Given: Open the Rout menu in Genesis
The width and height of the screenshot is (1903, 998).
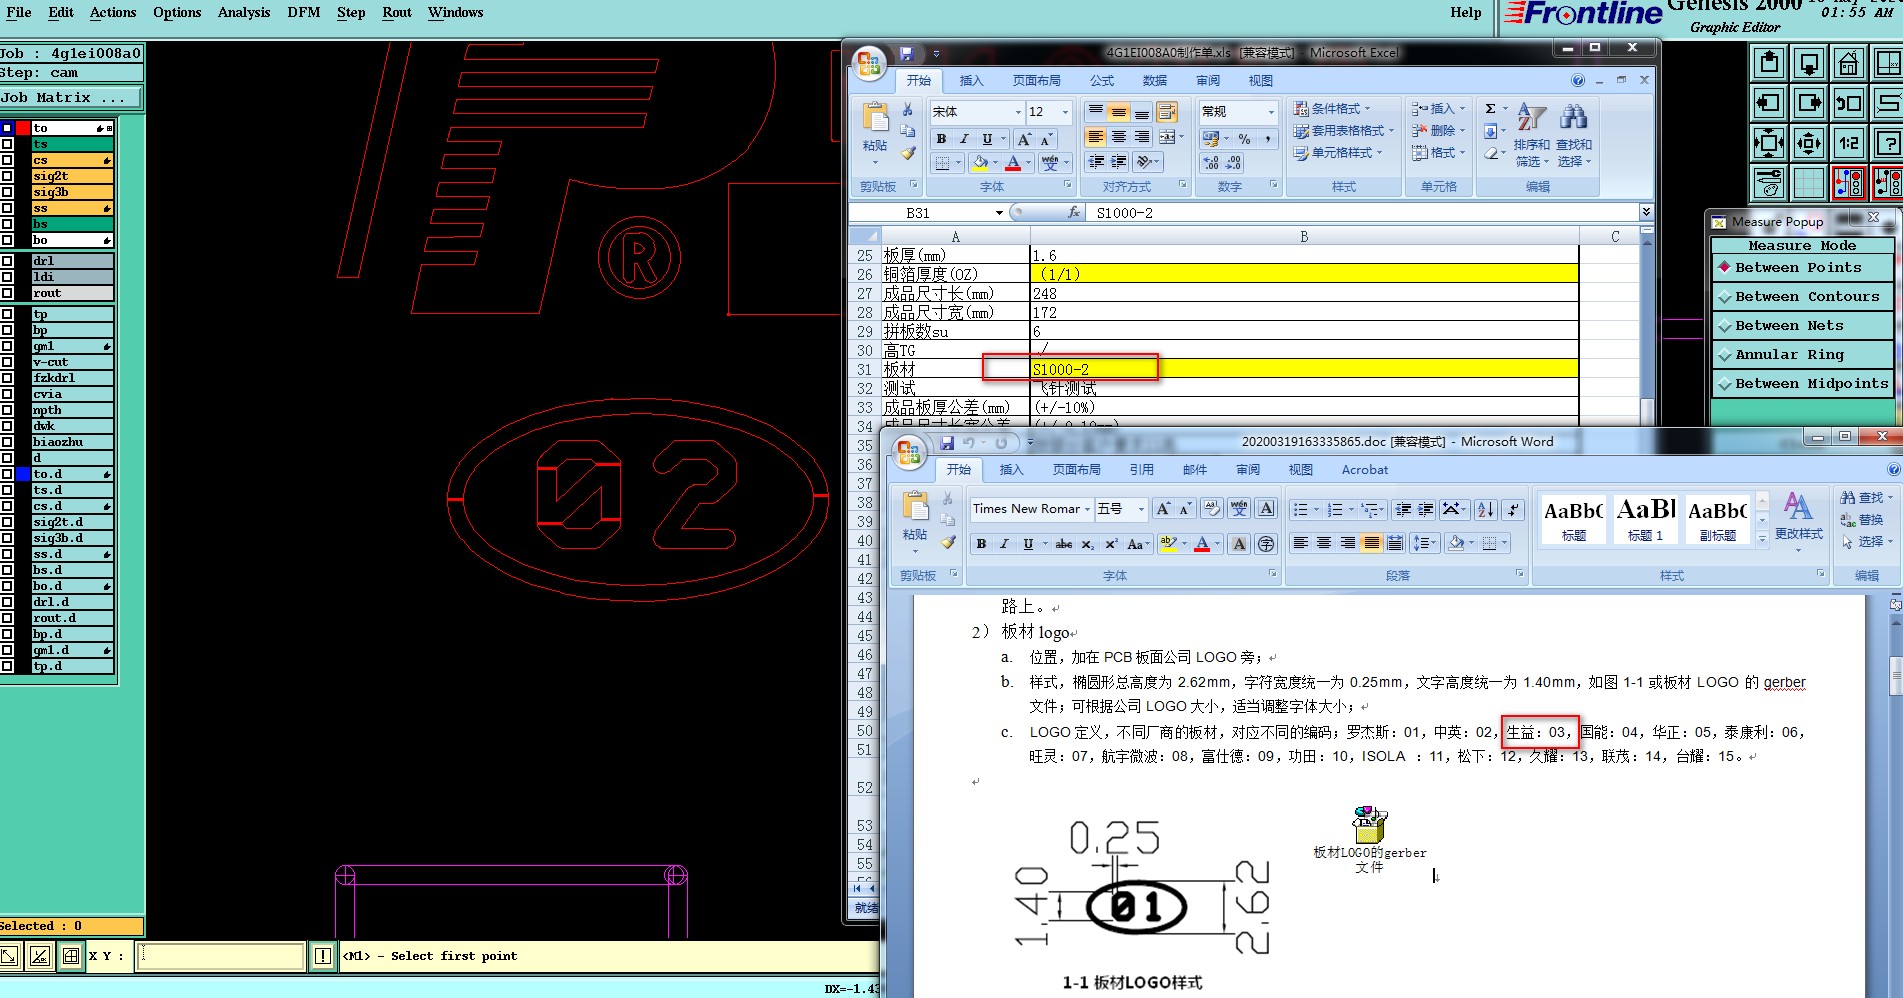Looking at the screenshot, I should [x=397, y=12].
